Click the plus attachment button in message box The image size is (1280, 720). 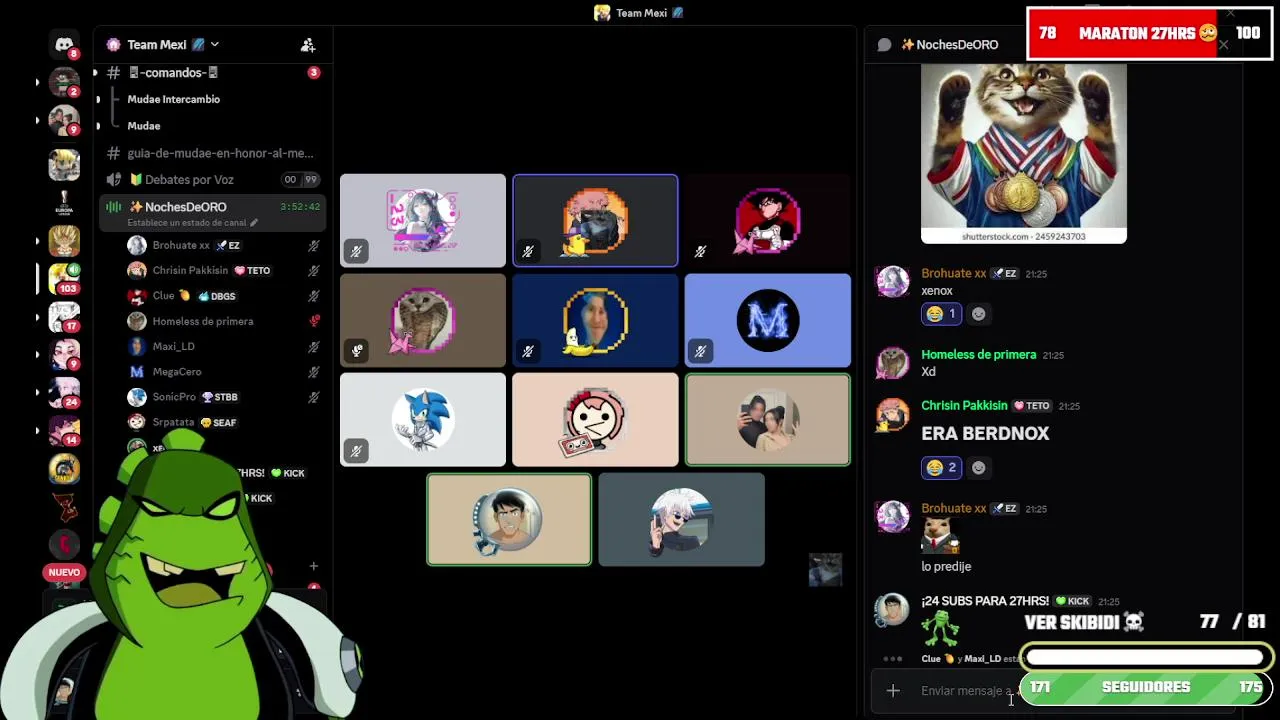point(893,691)
